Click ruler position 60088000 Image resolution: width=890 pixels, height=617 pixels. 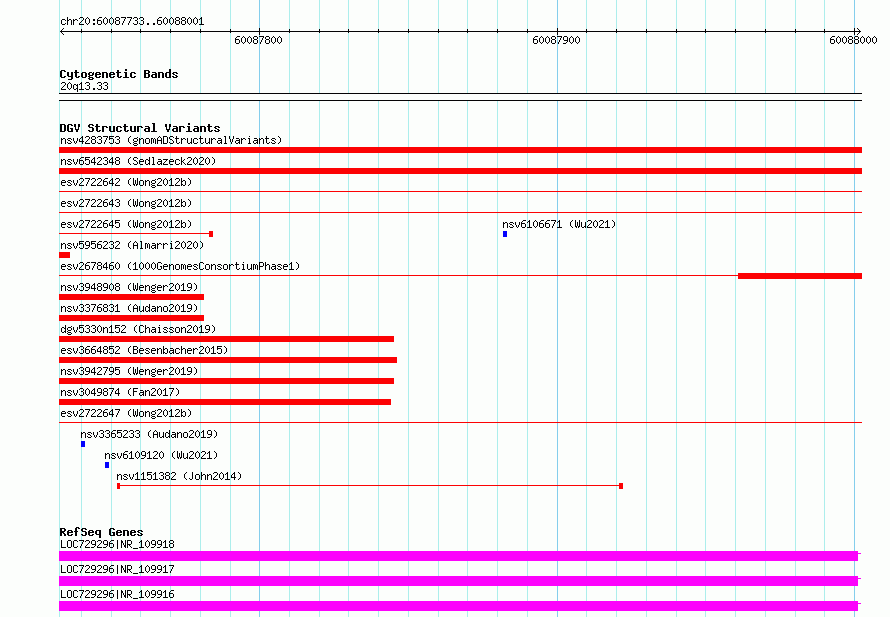click(x=853, y=40)
